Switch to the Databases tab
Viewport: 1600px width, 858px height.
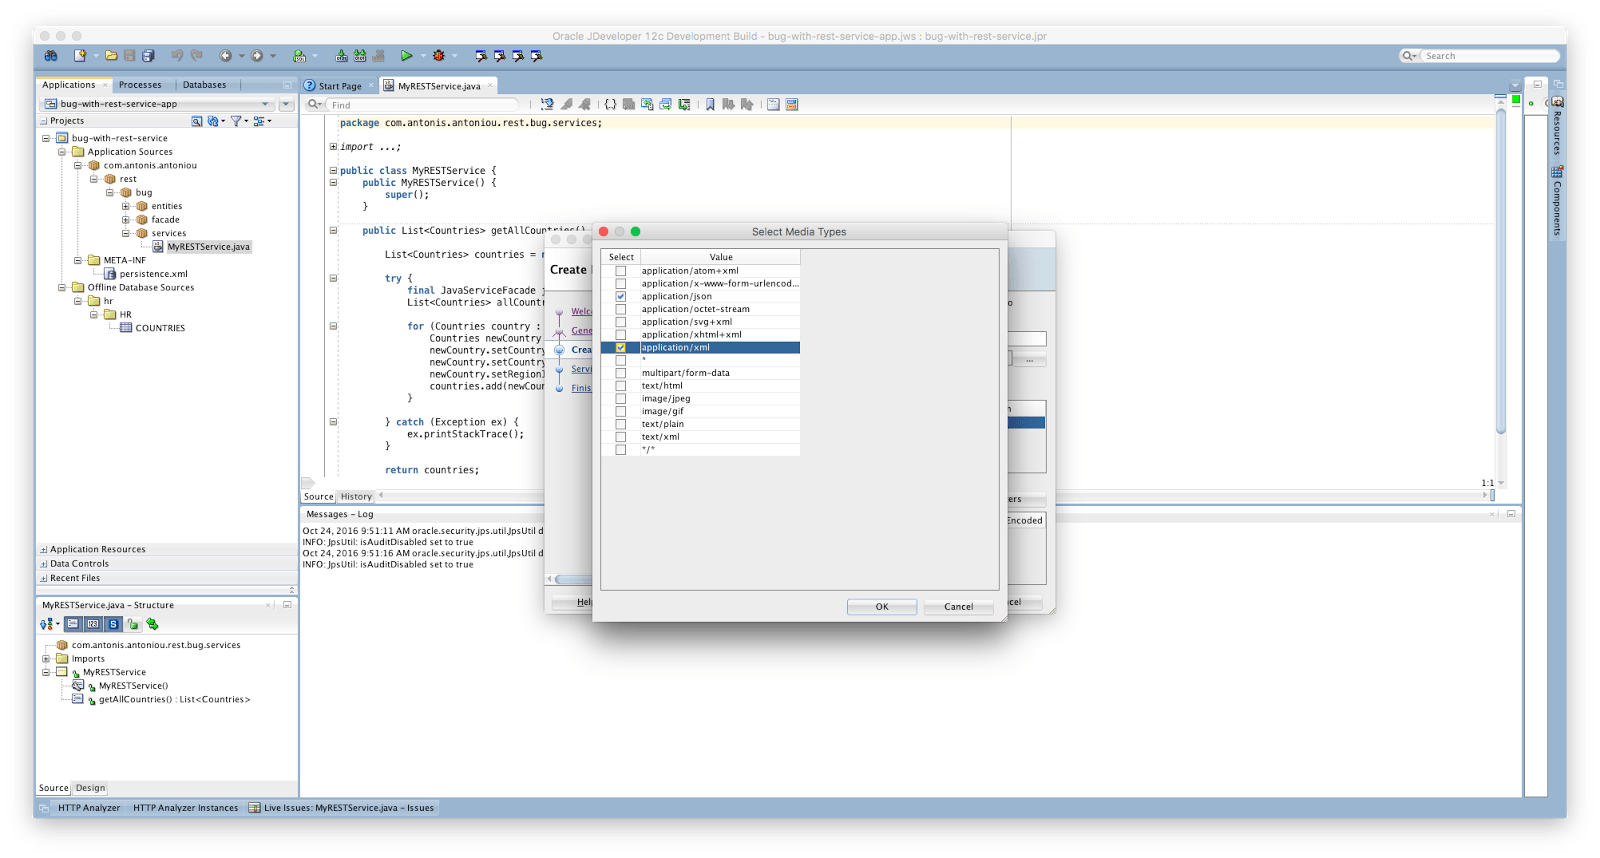click(204, 85)
